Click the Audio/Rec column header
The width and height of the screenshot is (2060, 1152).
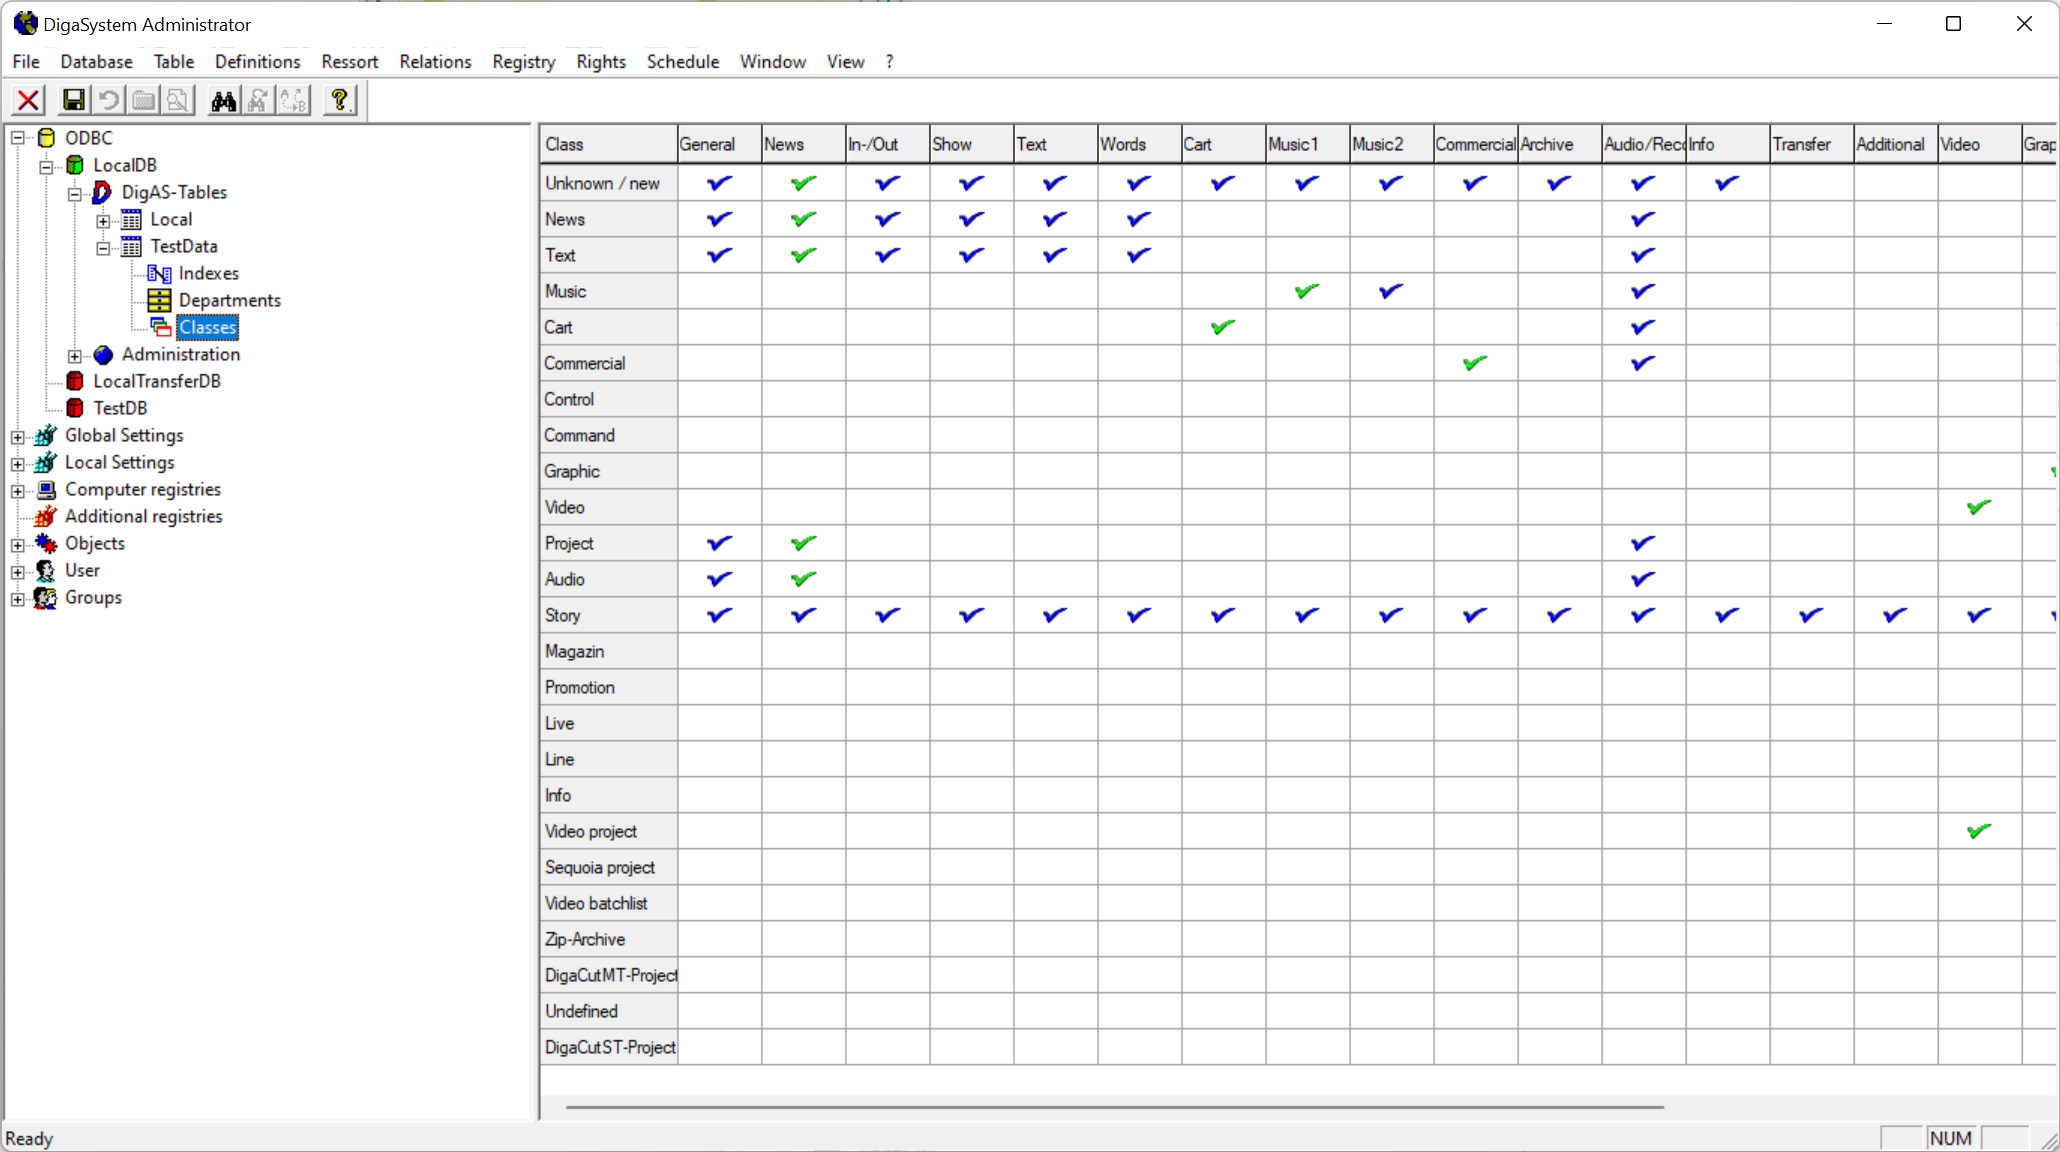click(1643, 144)
